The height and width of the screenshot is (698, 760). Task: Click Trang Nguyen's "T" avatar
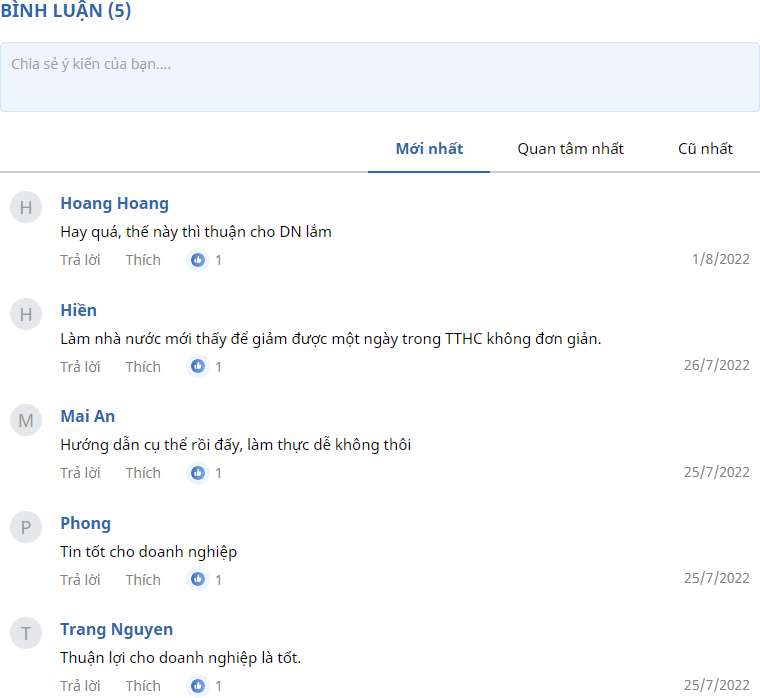click(26, 633)
